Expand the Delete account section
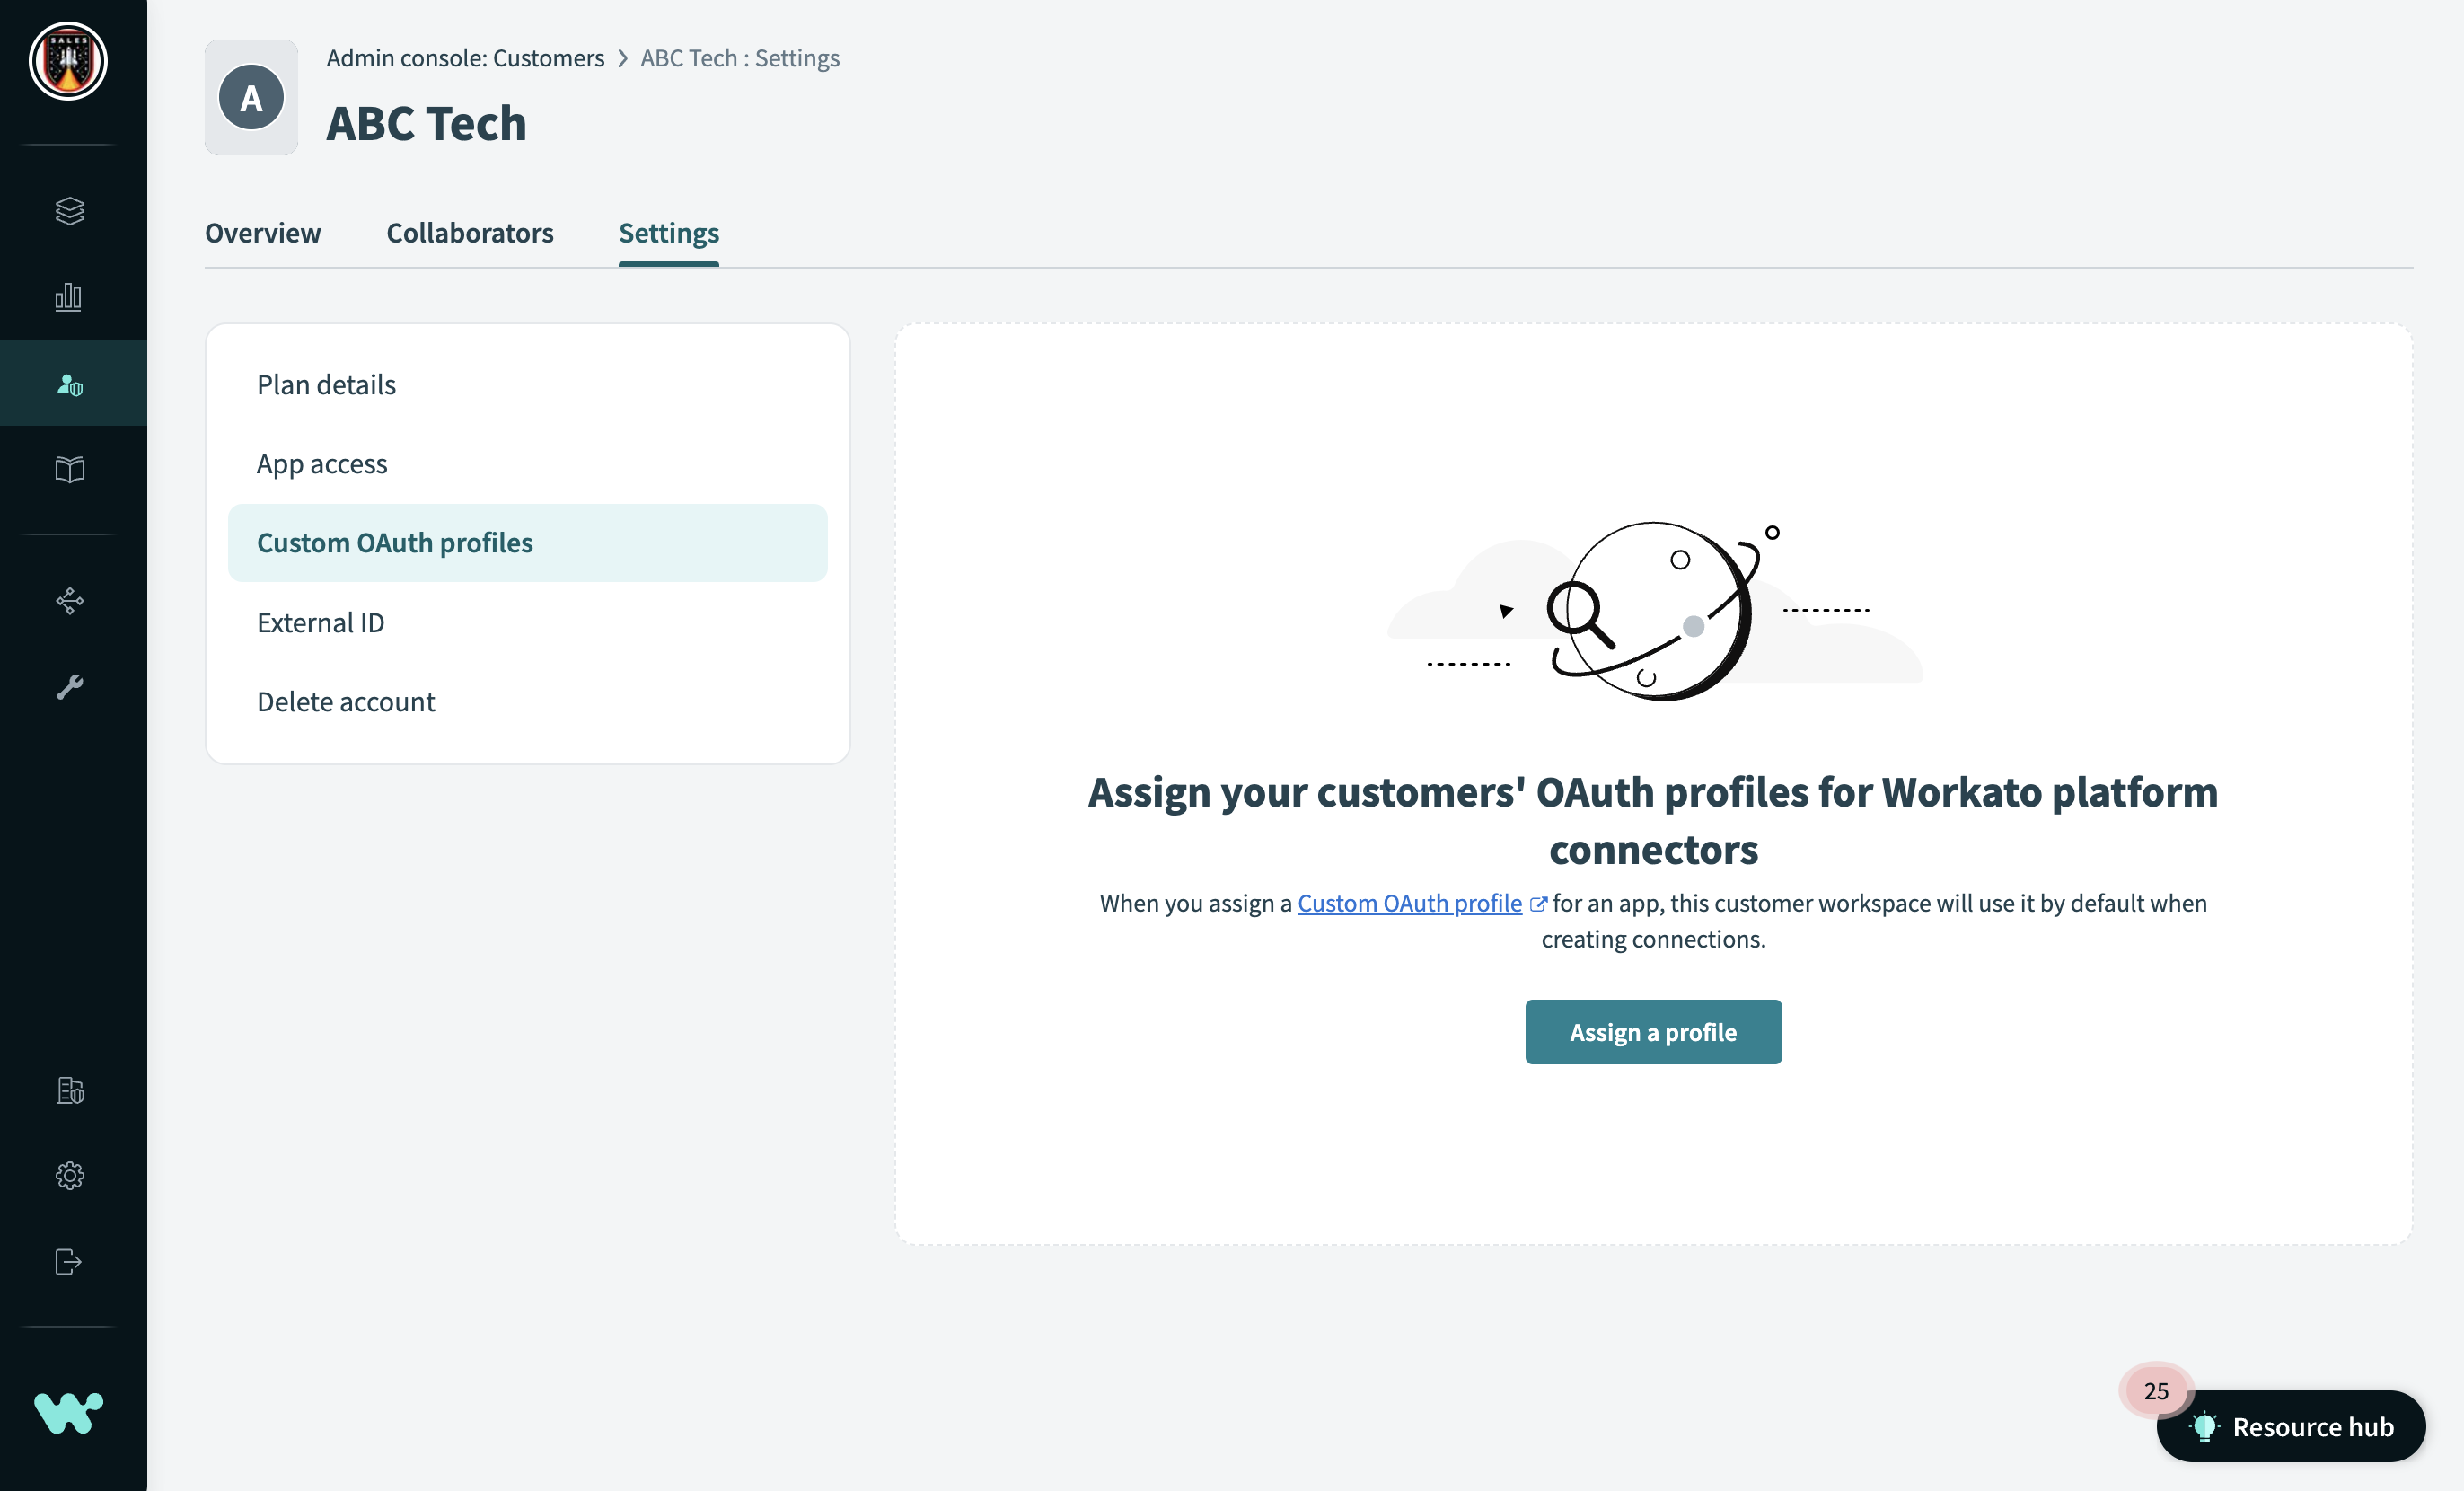The width and height of the screenshot is (2464, 1491). pyautogui.click(x=345, y=701)
